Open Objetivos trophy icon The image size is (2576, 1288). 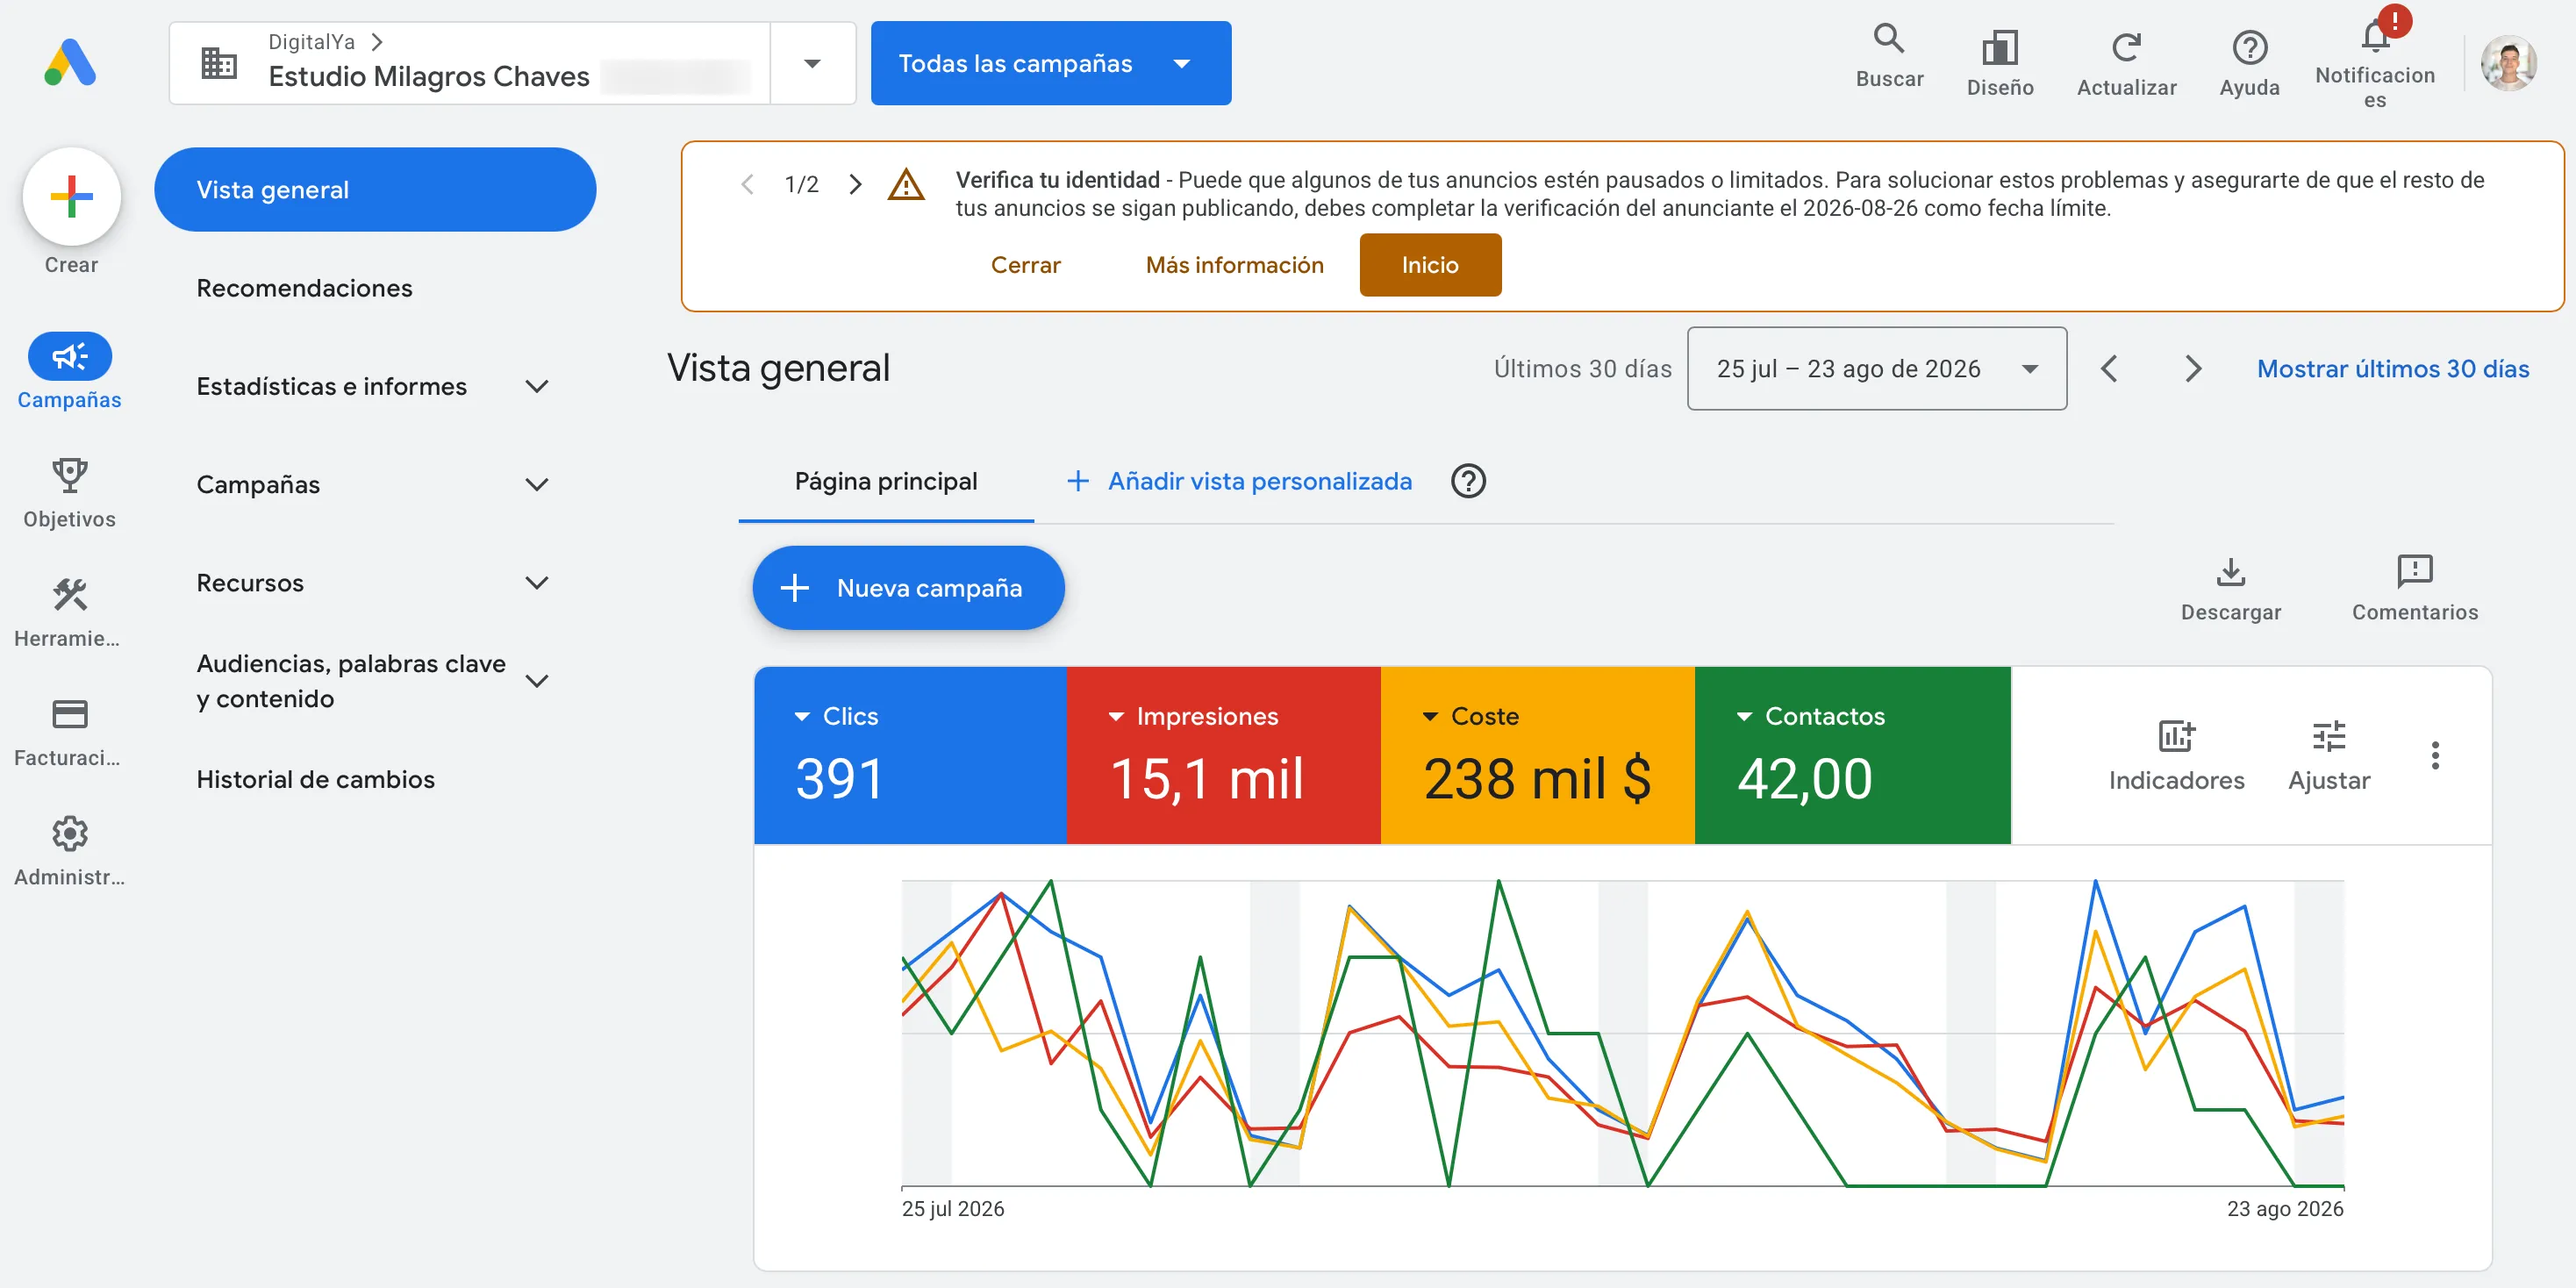pos(70,476)
